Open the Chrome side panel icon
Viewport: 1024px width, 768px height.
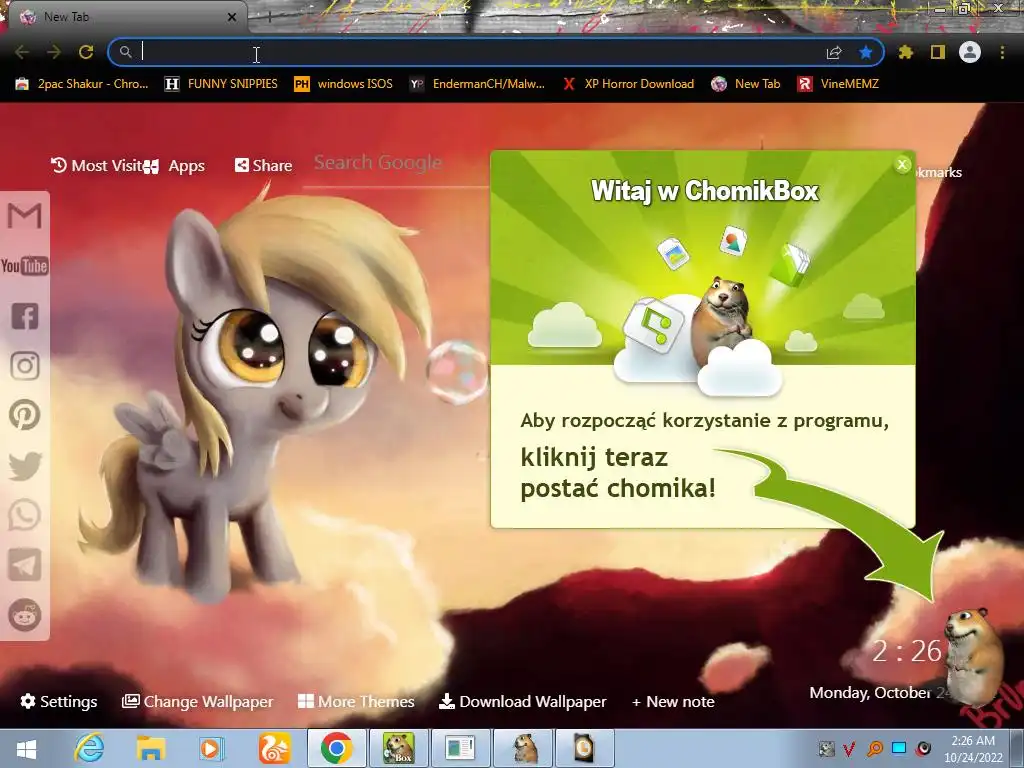point(938,52)
